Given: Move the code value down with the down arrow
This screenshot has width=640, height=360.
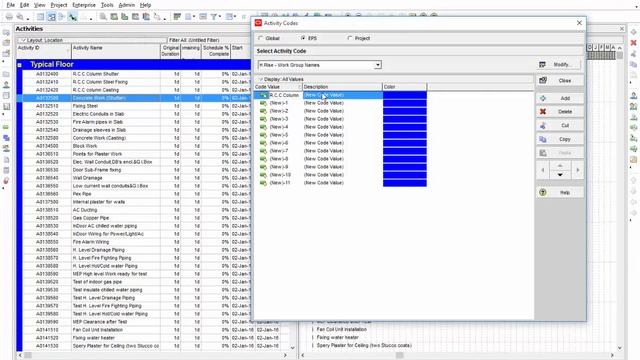Looking at the screenshot, I should [560, 174].
